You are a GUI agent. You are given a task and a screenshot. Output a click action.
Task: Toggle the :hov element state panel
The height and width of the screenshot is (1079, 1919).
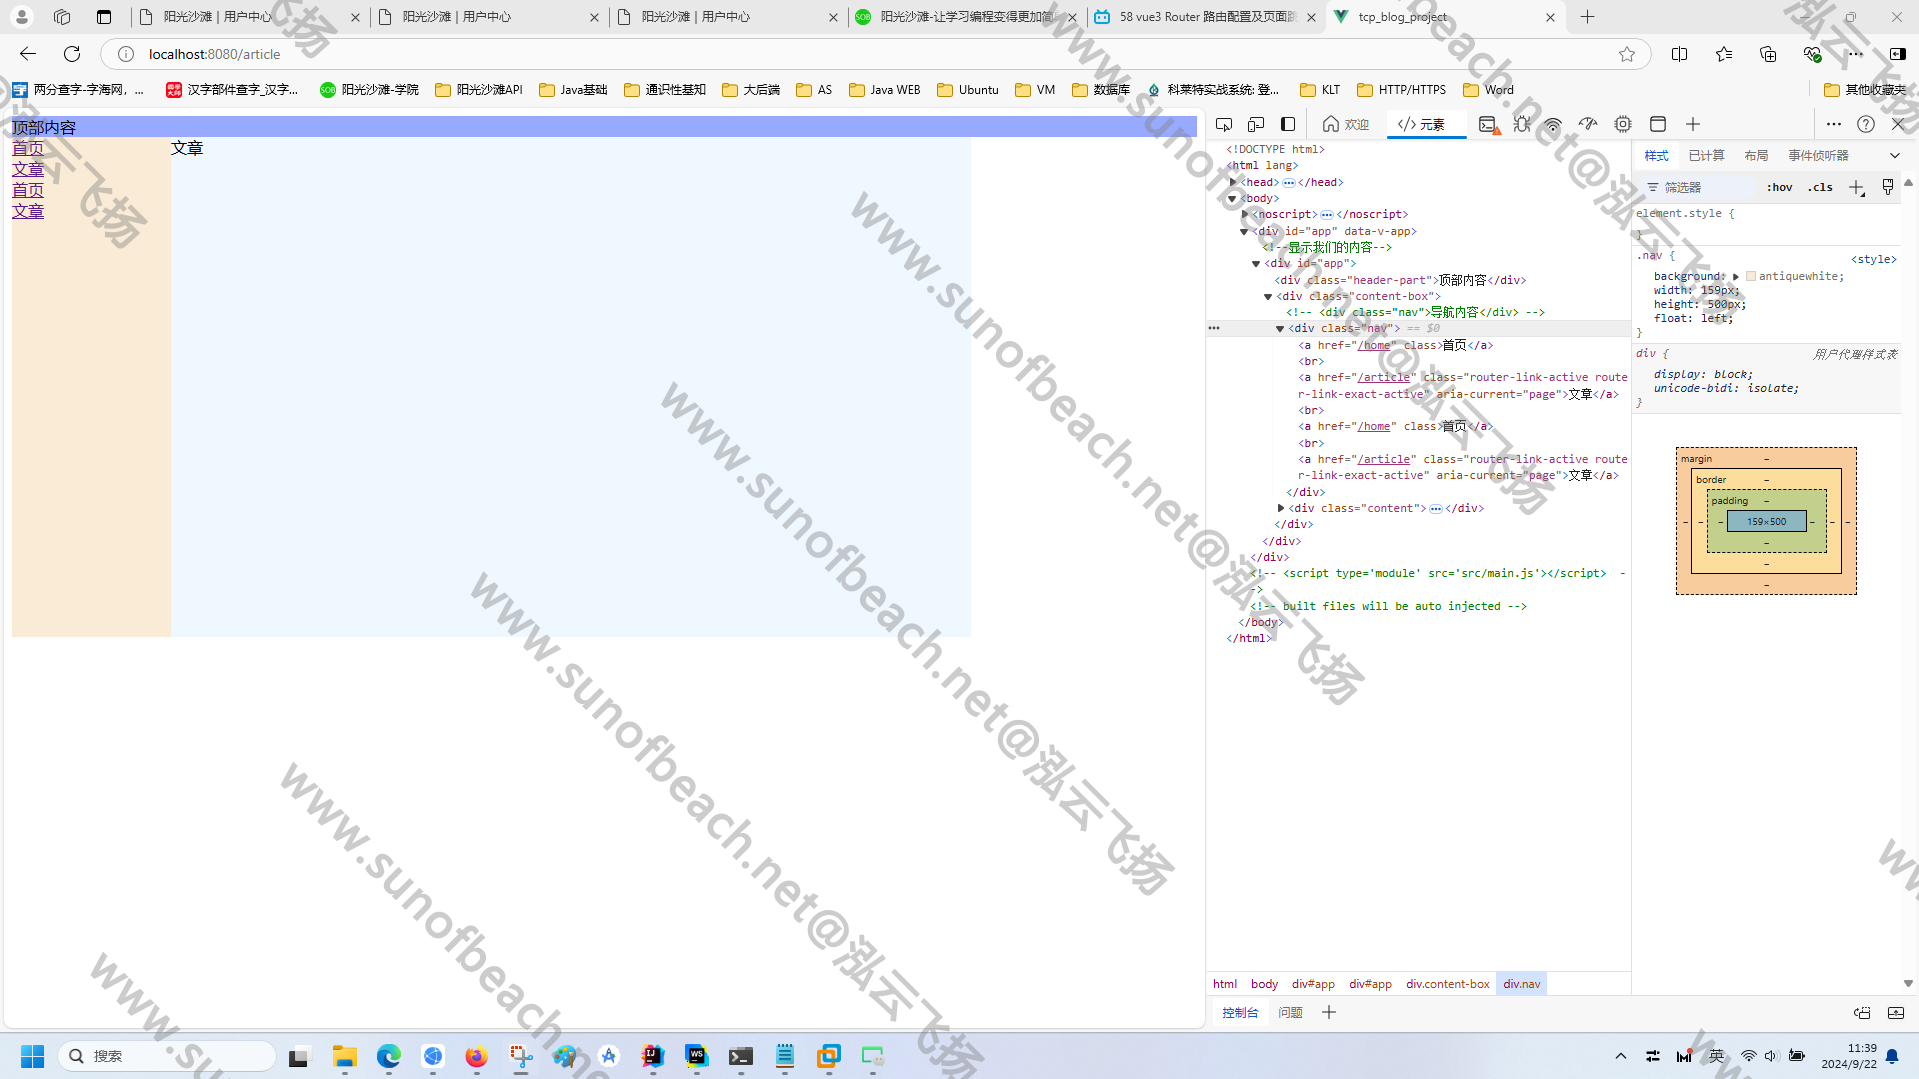point(1779,187)
